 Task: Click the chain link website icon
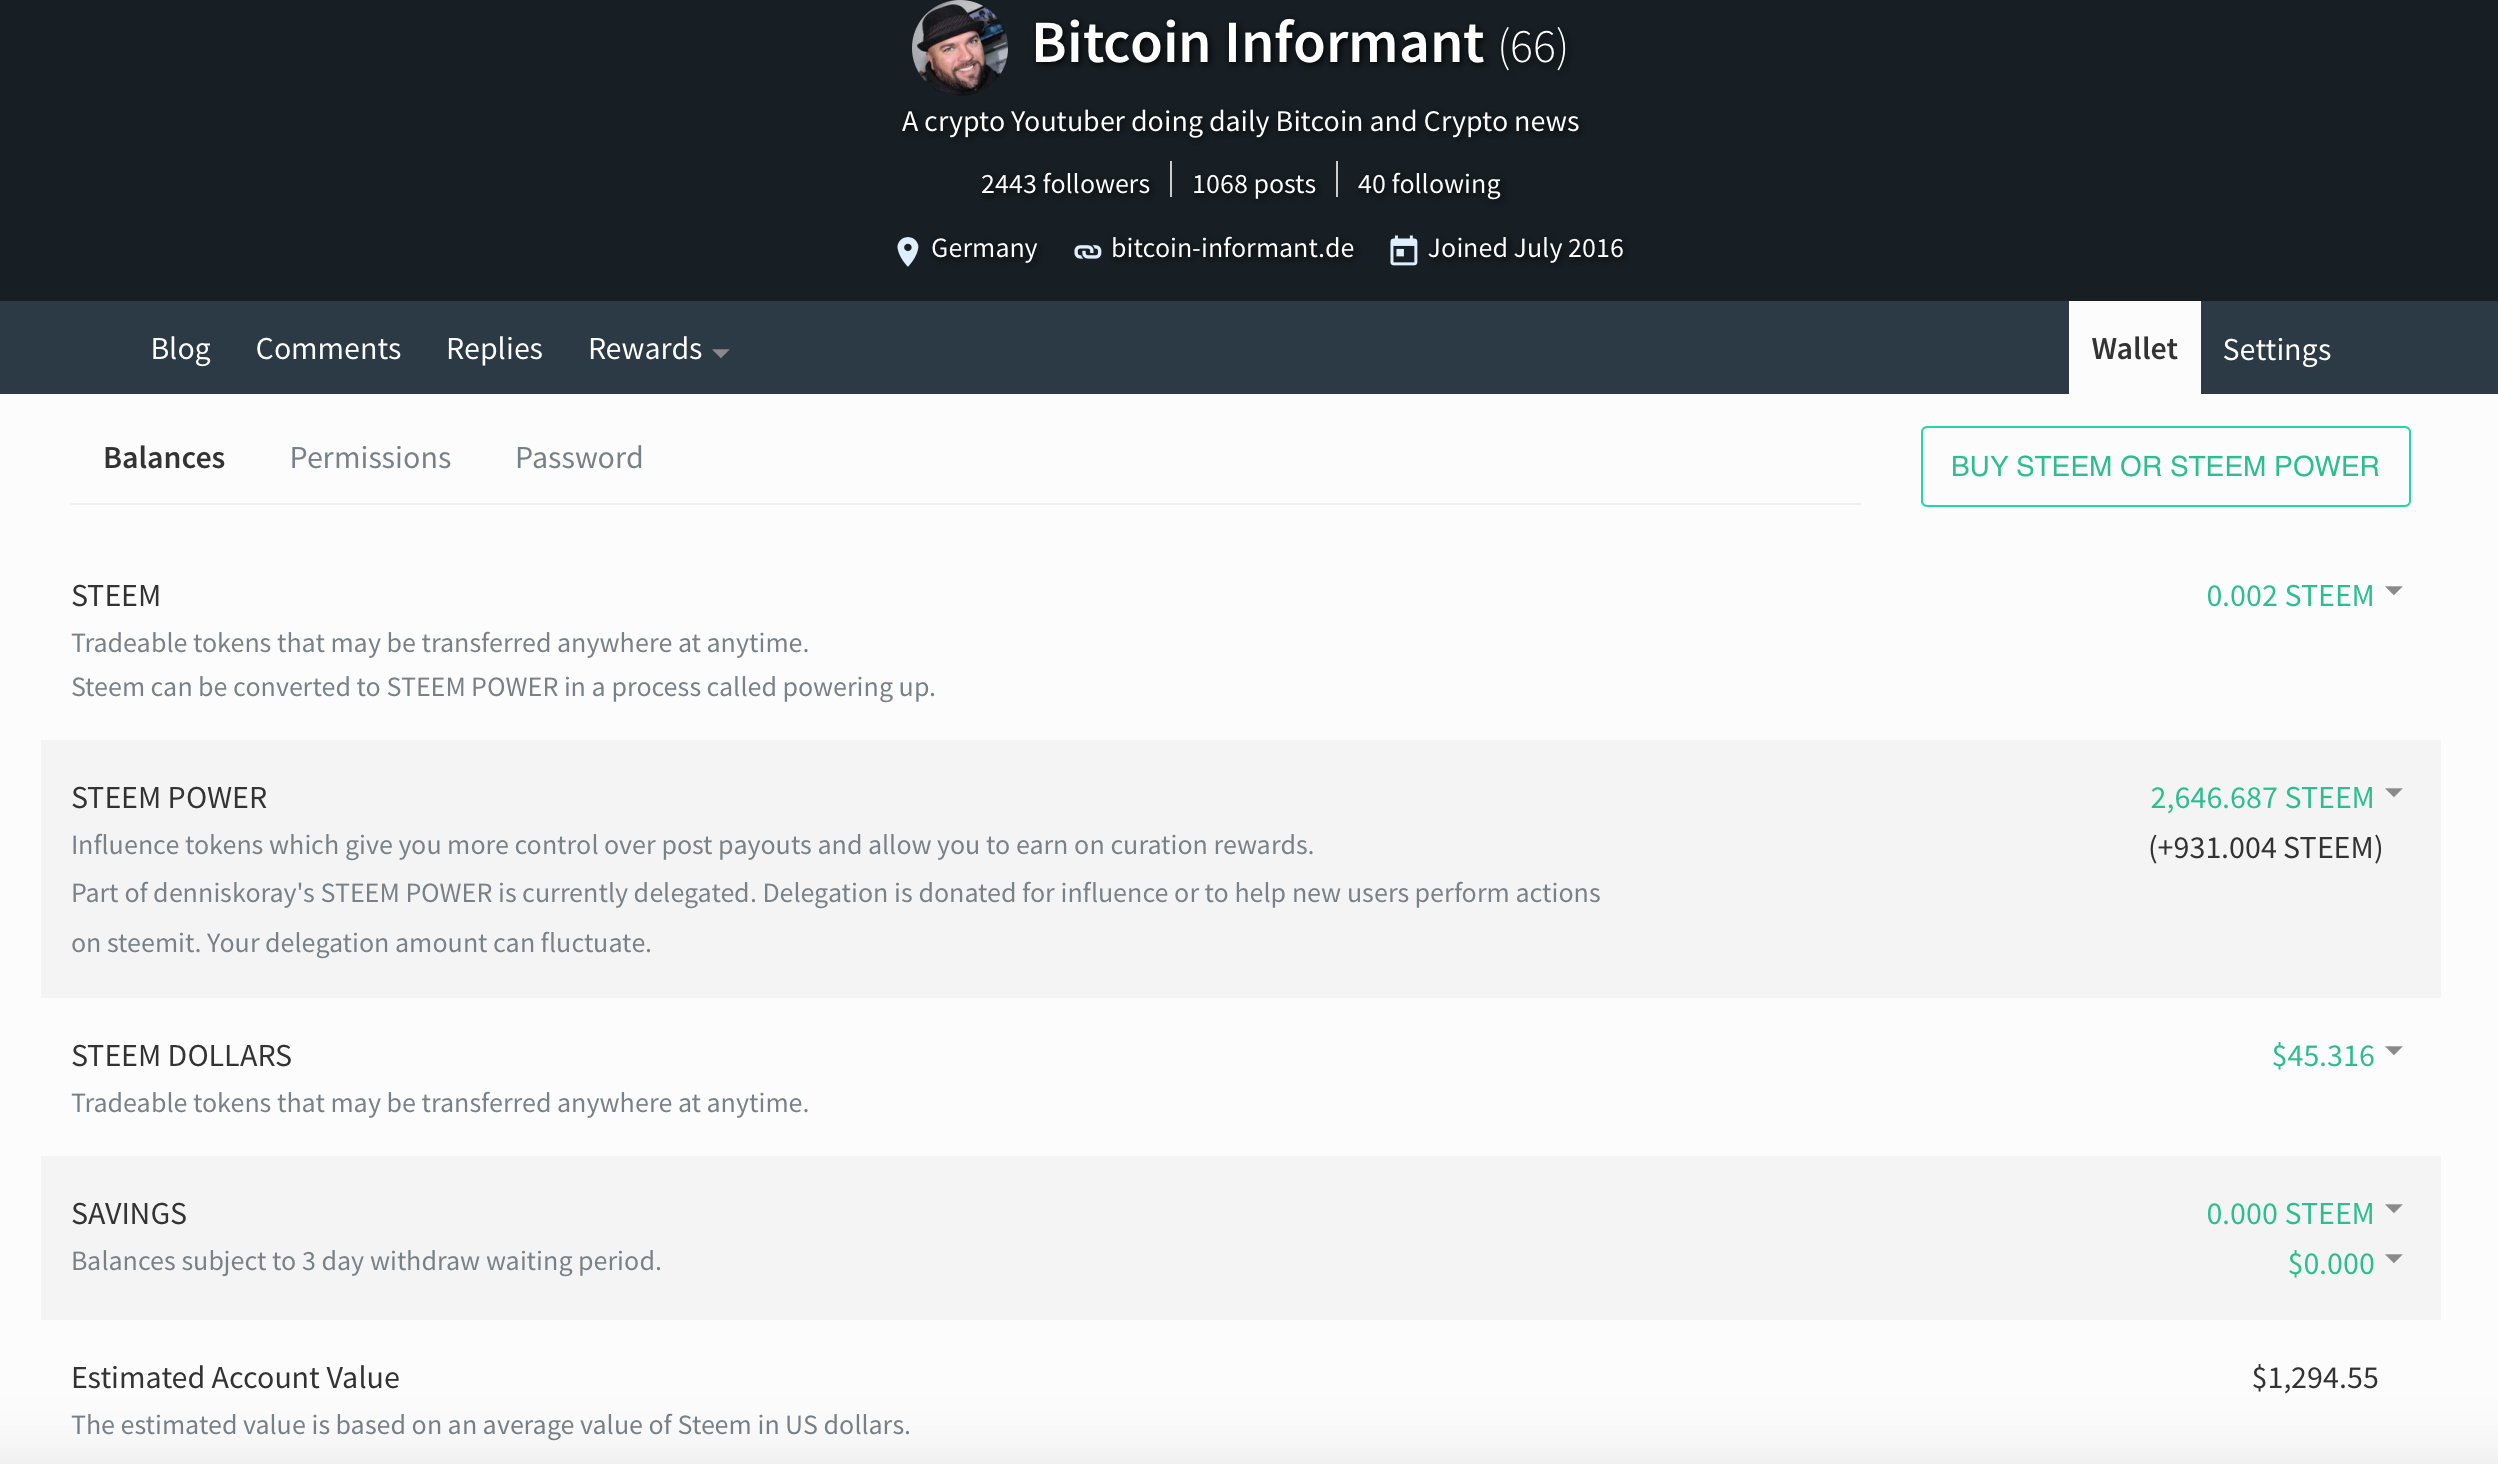pyautogui.click(x=1087, y=252)
